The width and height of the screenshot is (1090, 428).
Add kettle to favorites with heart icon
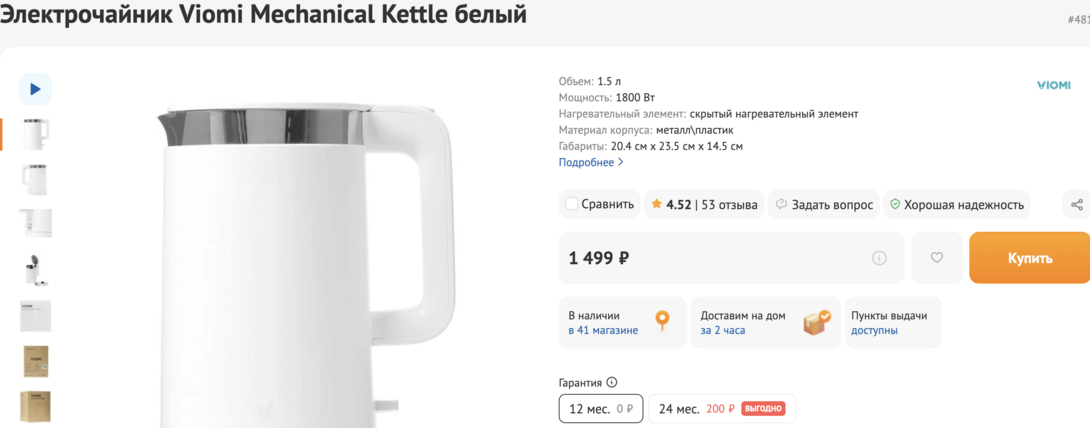(x=937, y=258)
